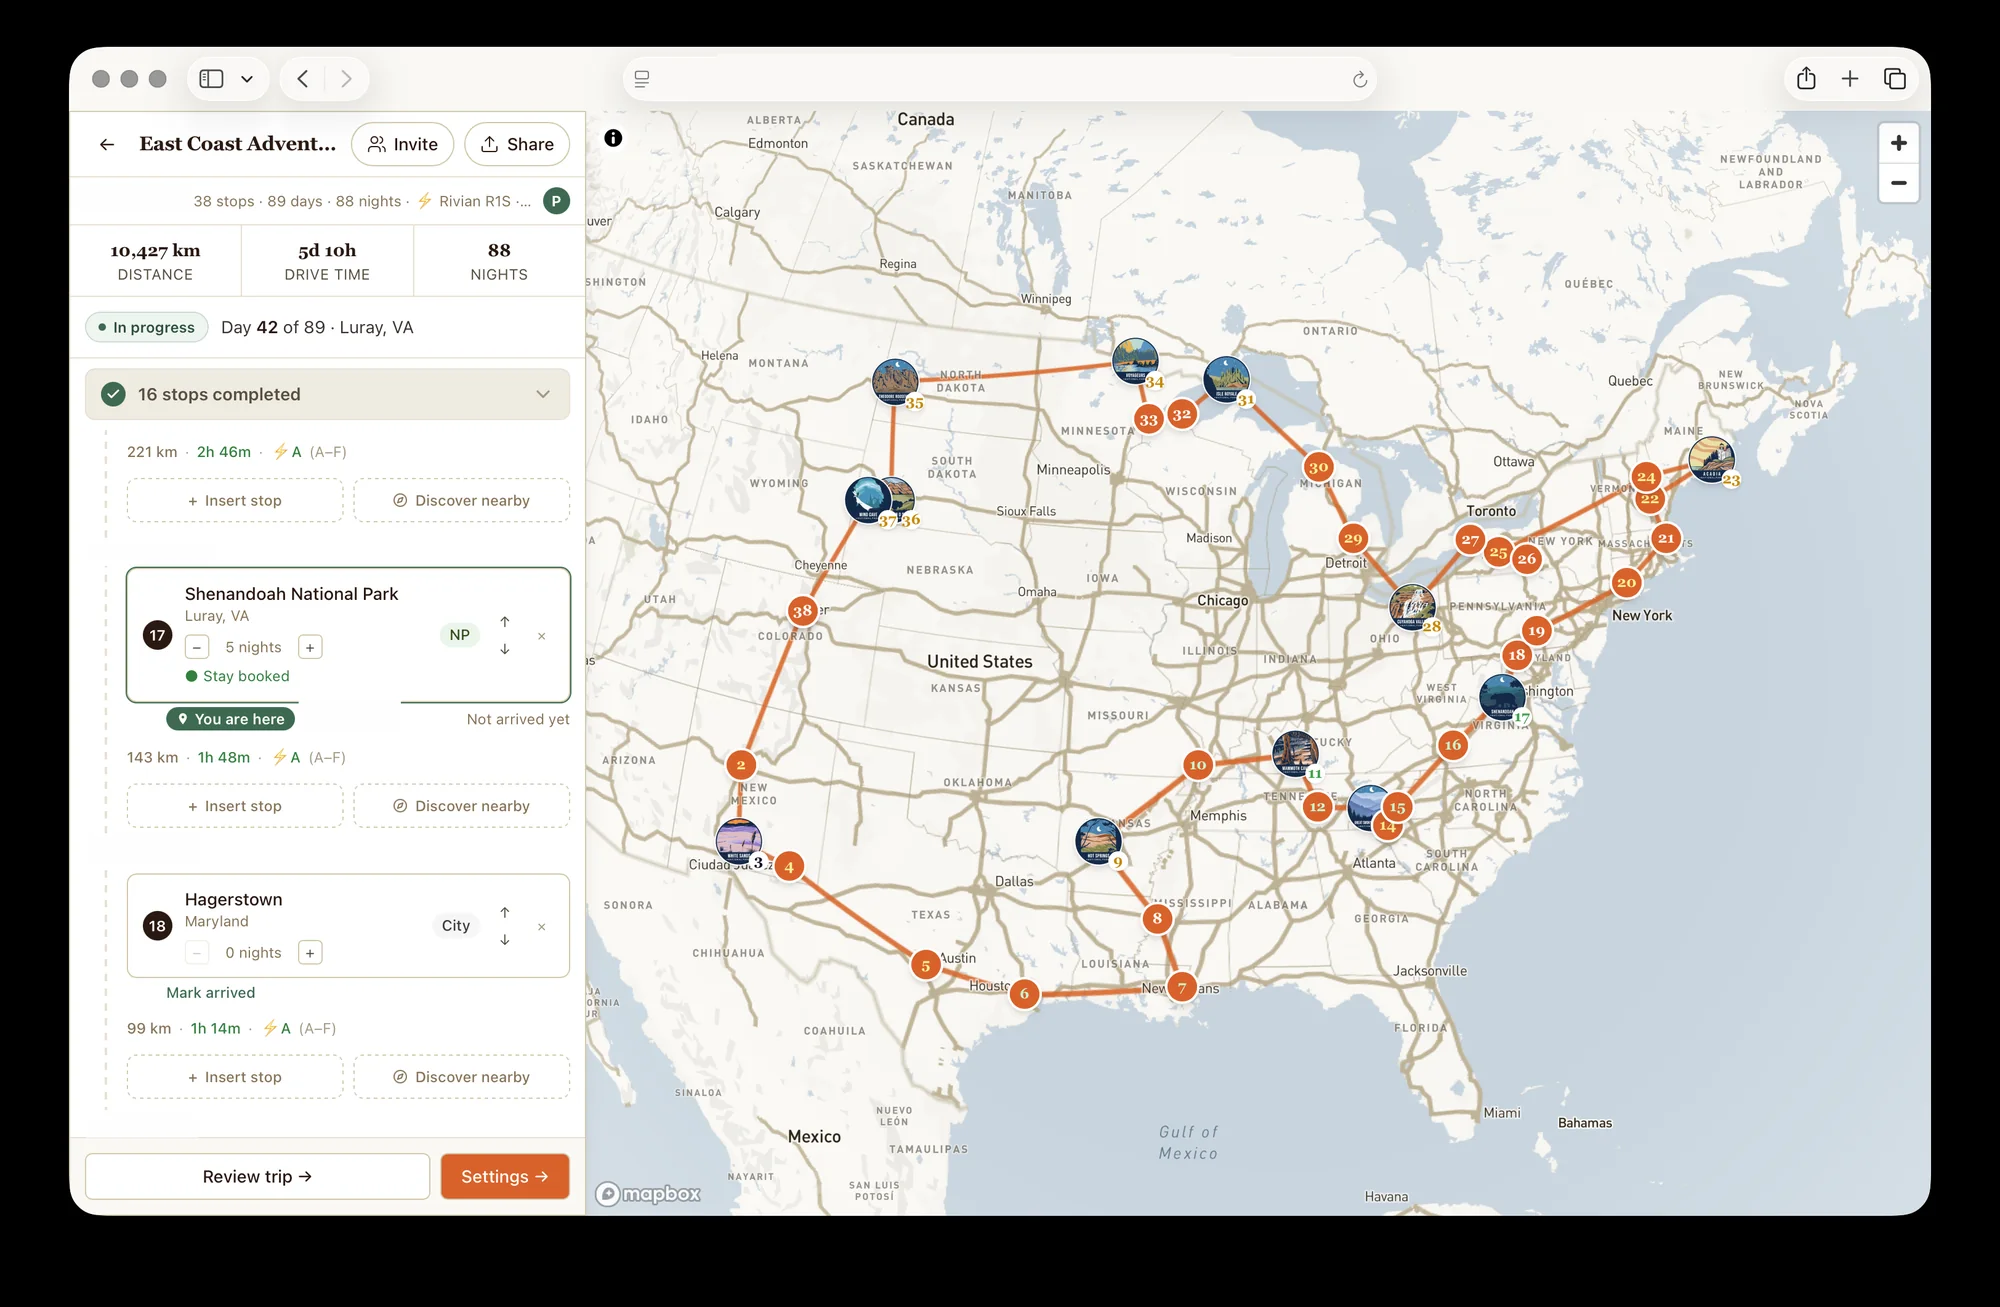Zoom in on the map
The image size is (2000, 1307).
(1898, 143)
